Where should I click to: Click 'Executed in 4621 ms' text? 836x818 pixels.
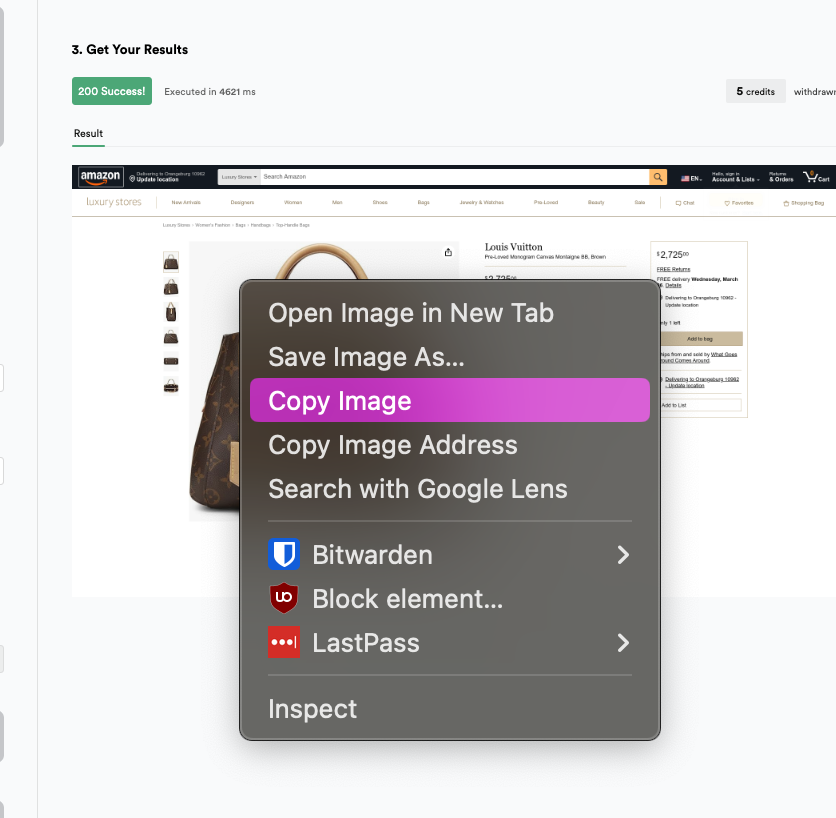coord(210,92)
